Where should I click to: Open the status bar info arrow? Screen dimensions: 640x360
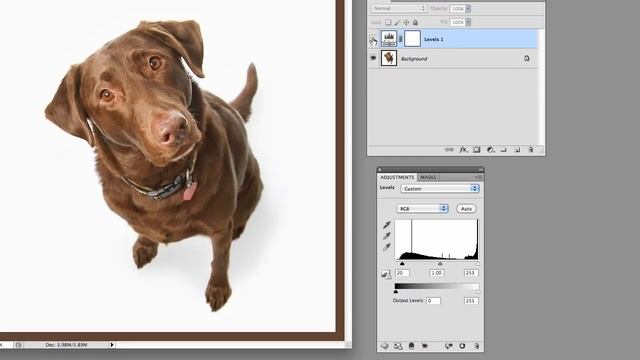pyautogui.click(x=112, y=345)
